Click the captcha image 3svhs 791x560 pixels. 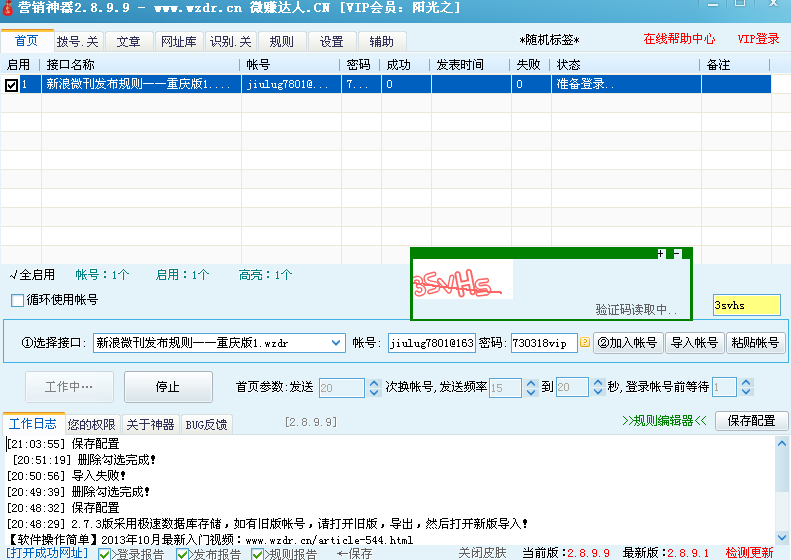tap(462, 280)
